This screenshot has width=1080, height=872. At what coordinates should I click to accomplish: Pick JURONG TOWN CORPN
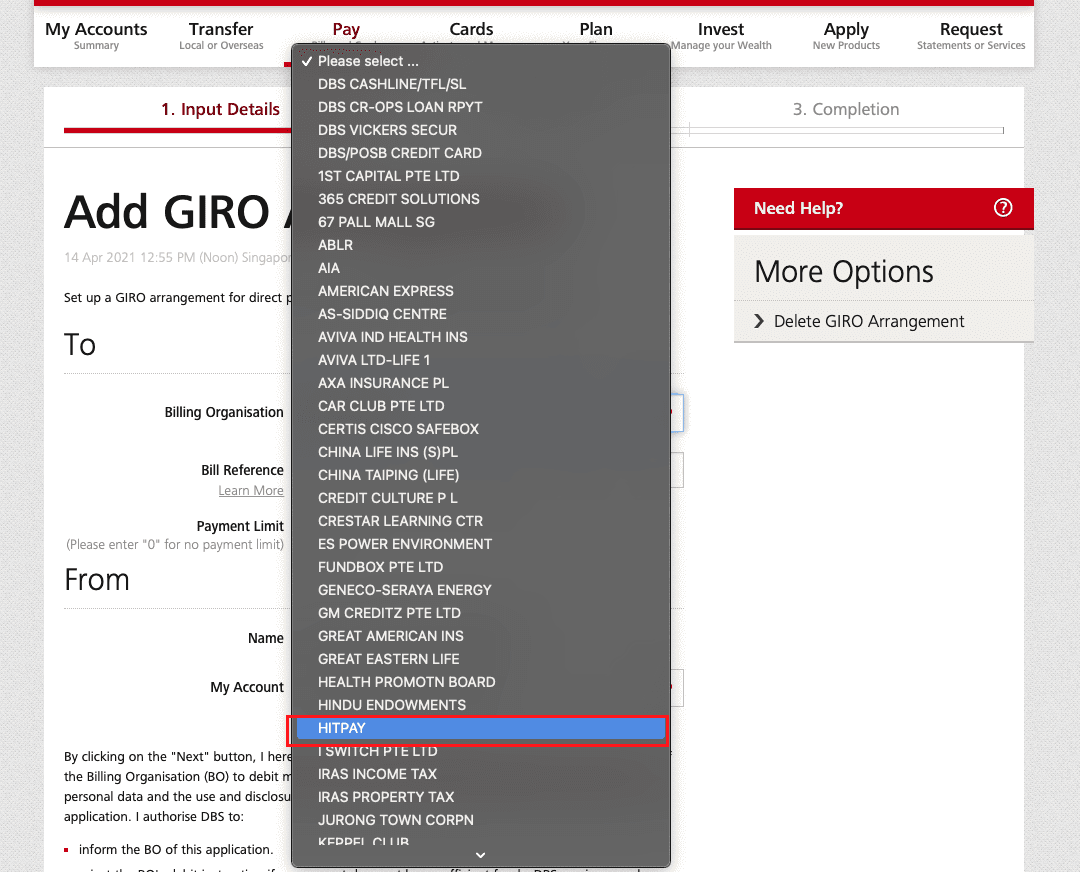481,820
